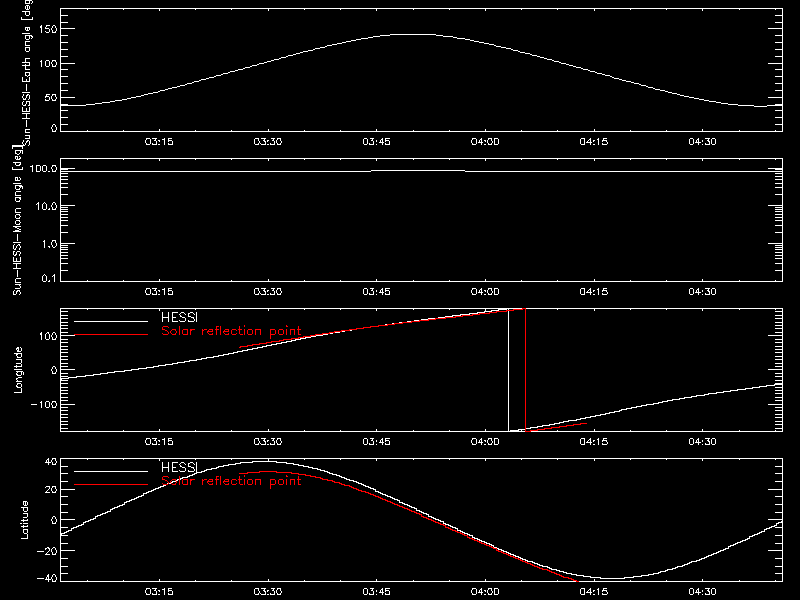Image resolution: width=800 pixels, height=600 pixels.
Task: Click 04:15 time label under Latitude plot
Action: coord(594,591)
